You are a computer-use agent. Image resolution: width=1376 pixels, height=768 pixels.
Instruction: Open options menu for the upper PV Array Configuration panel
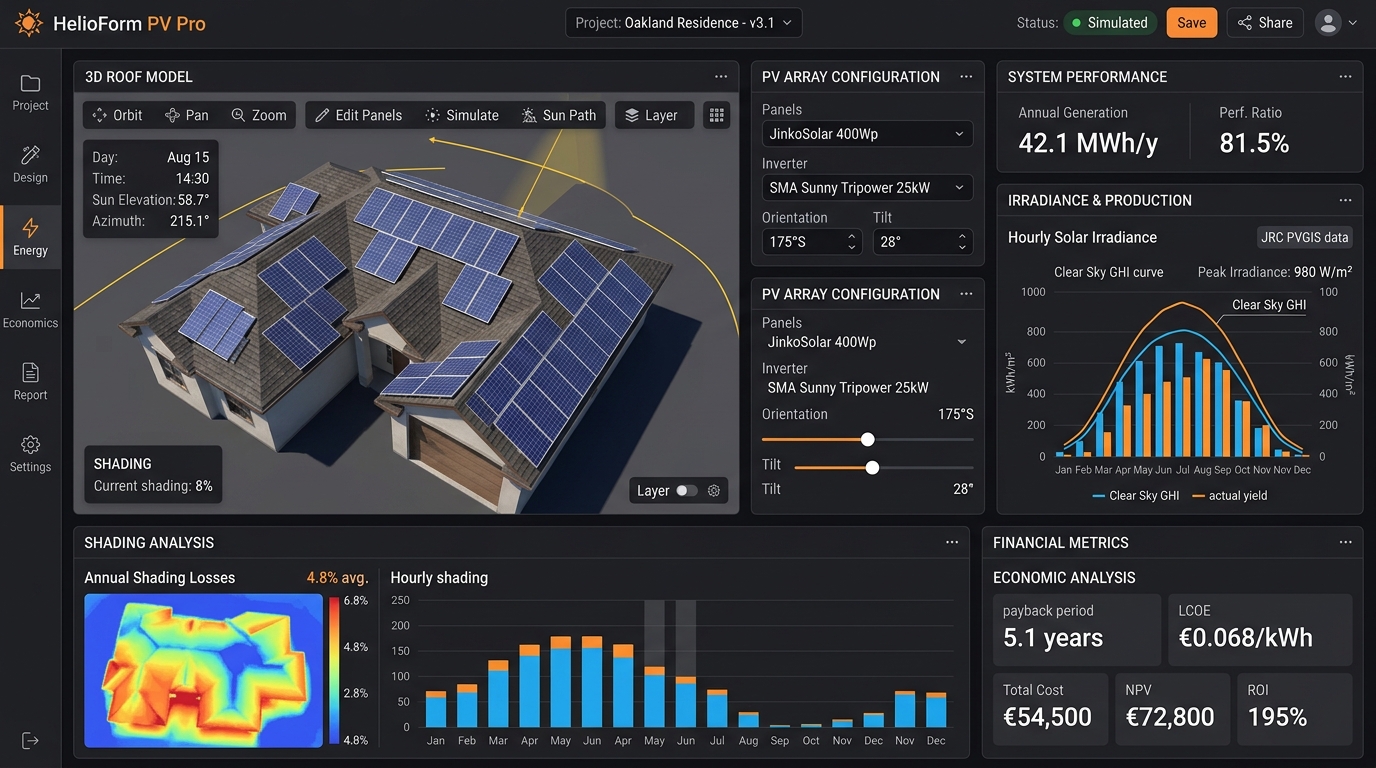click(966, 77)
